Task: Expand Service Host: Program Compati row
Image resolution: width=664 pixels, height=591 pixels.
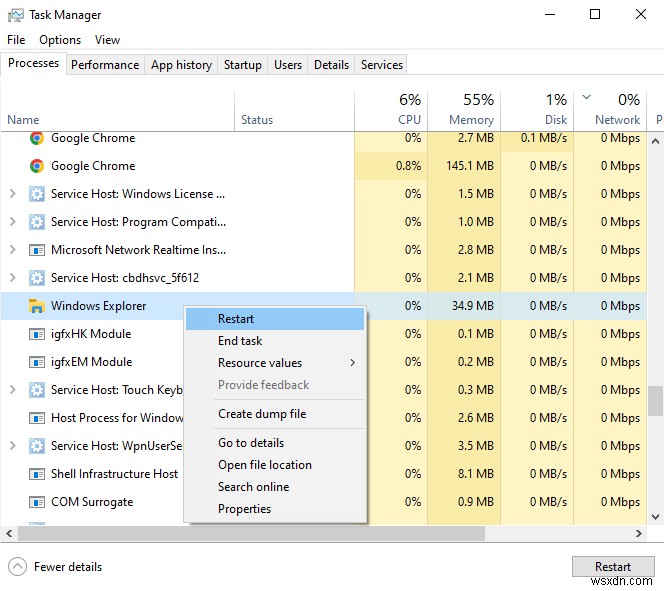Action: point(13,222)
